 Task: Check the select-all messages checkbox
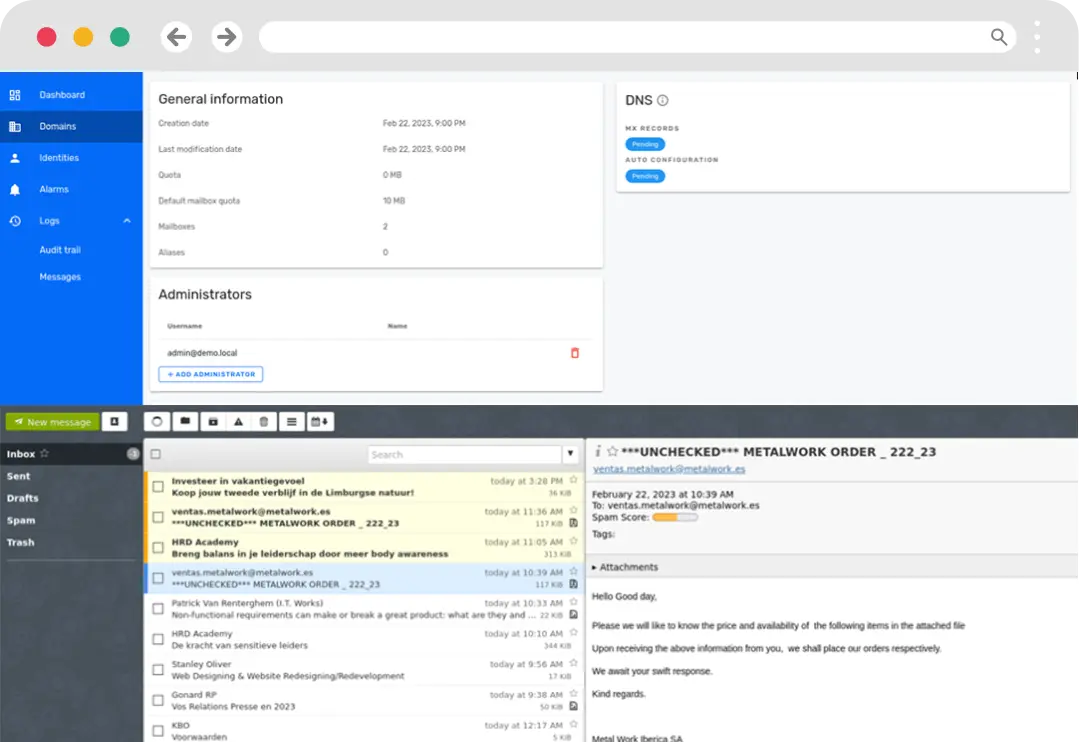pos(157,453)
